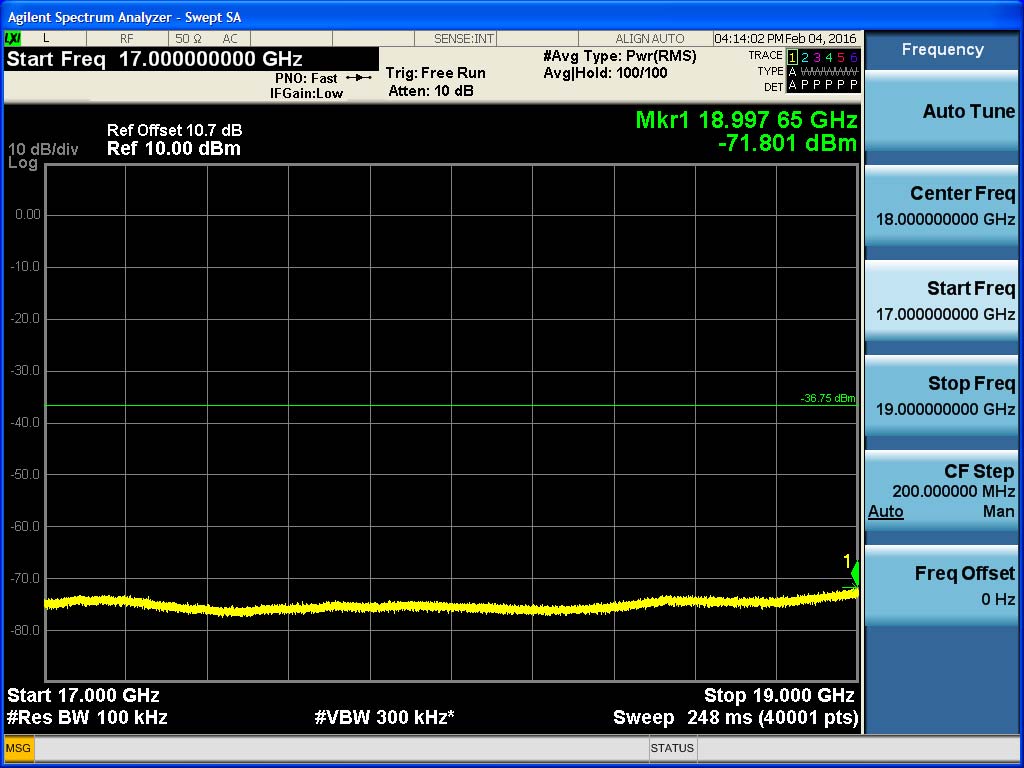Click the Sweep 248 ms (40001 pts) text

[735, 718]
